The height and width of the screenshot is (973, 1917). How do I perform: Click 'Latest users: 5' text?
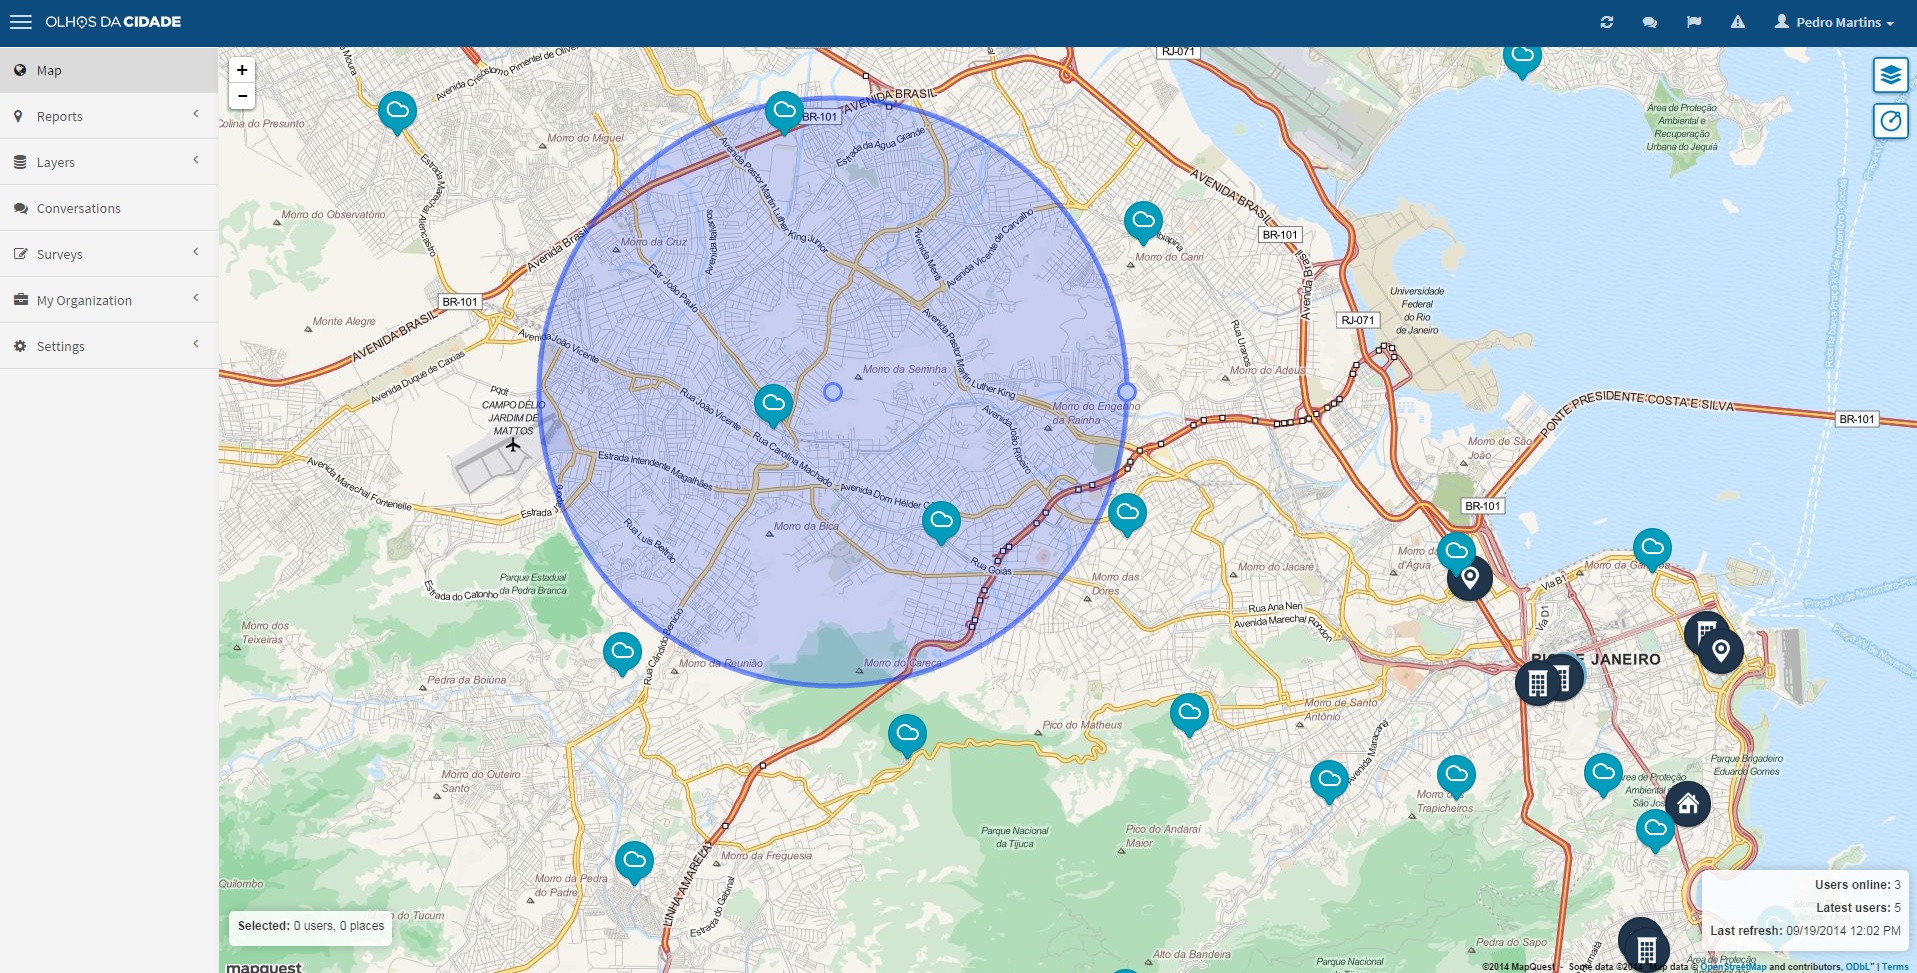point(1858,908)
